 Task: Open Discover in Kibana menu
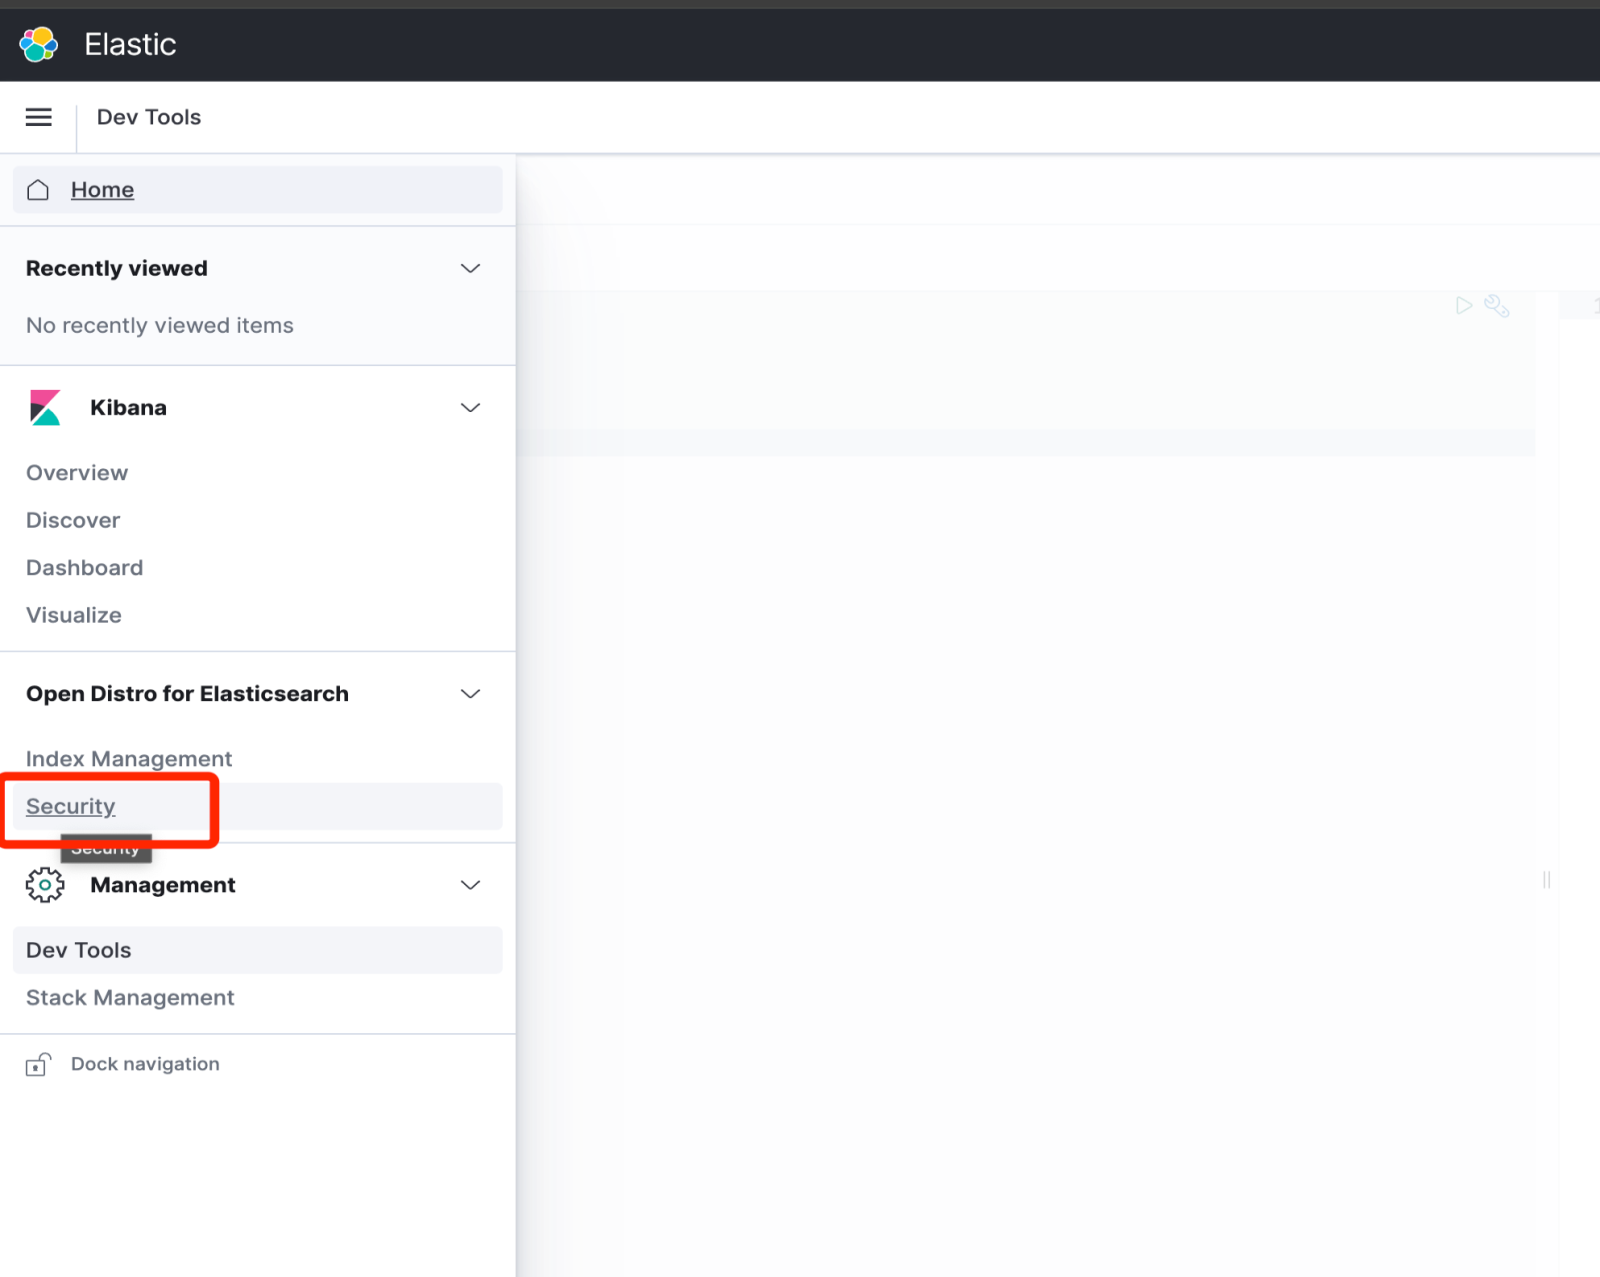tap(73, 521)
